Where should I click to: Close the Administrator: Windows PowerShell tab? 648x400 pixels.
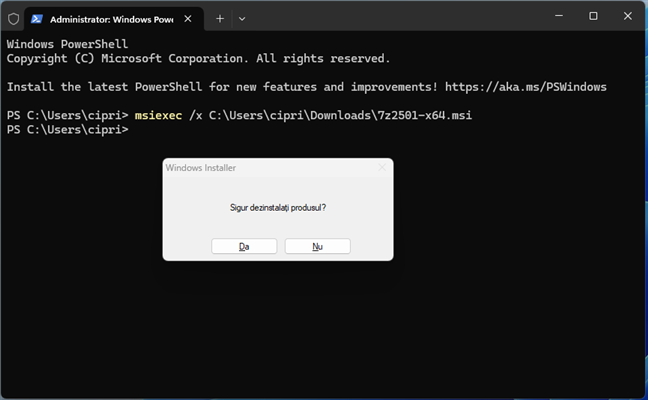coord(189,18)
